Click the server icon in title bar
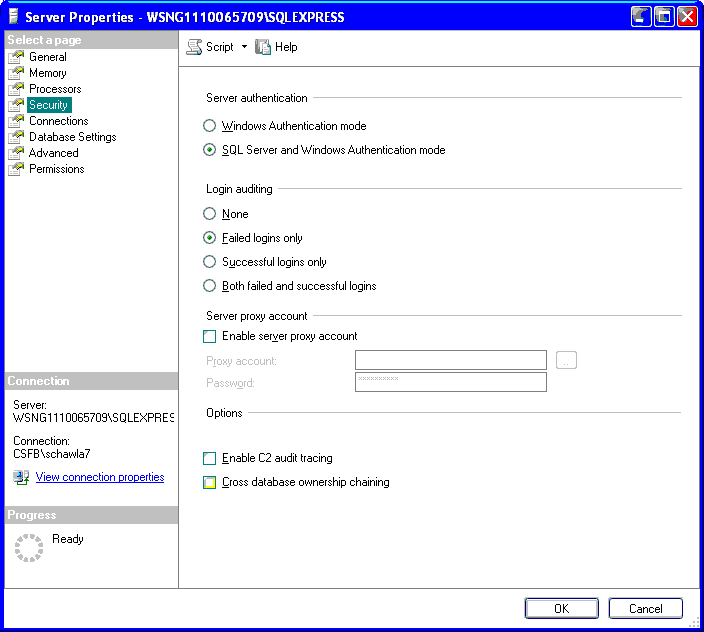The width and height of the screenshot is (704, 632). [14, 17]
